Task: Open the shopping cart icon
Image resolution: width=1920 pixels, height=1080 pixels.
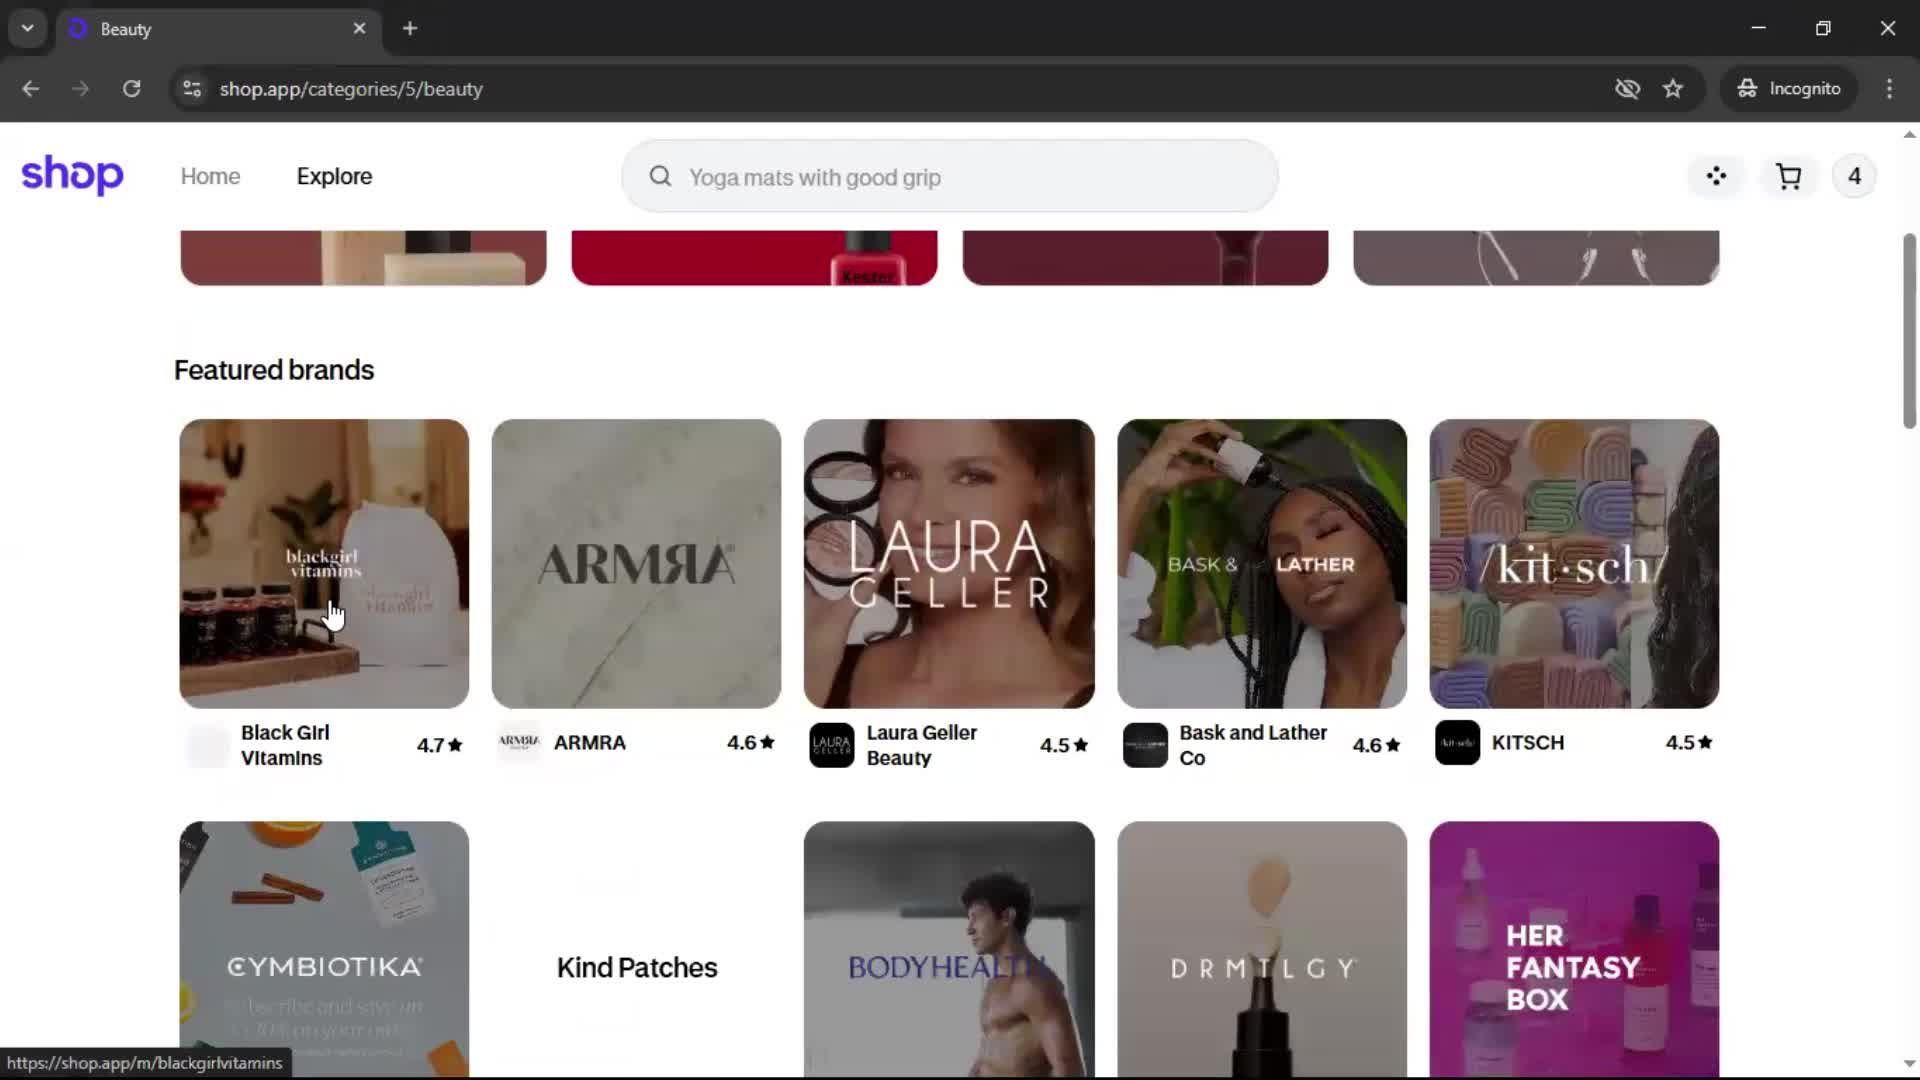Action: point(1788,177)
